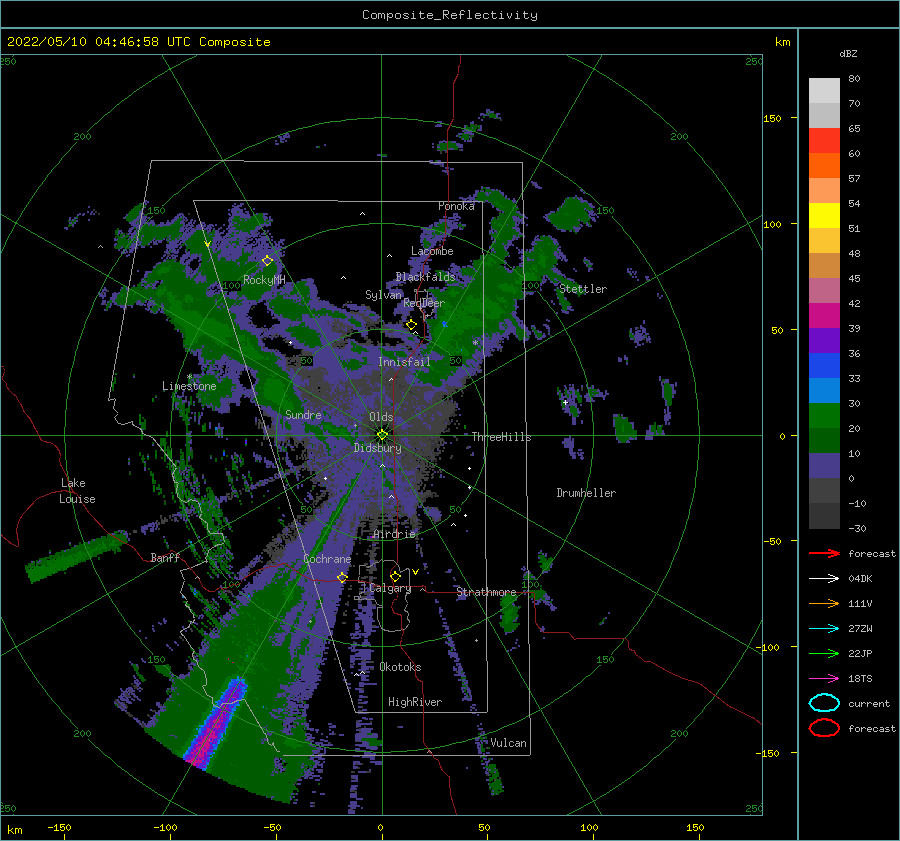
Task: Click the magenta 18TS arrow icon
Action: (824, 679)
